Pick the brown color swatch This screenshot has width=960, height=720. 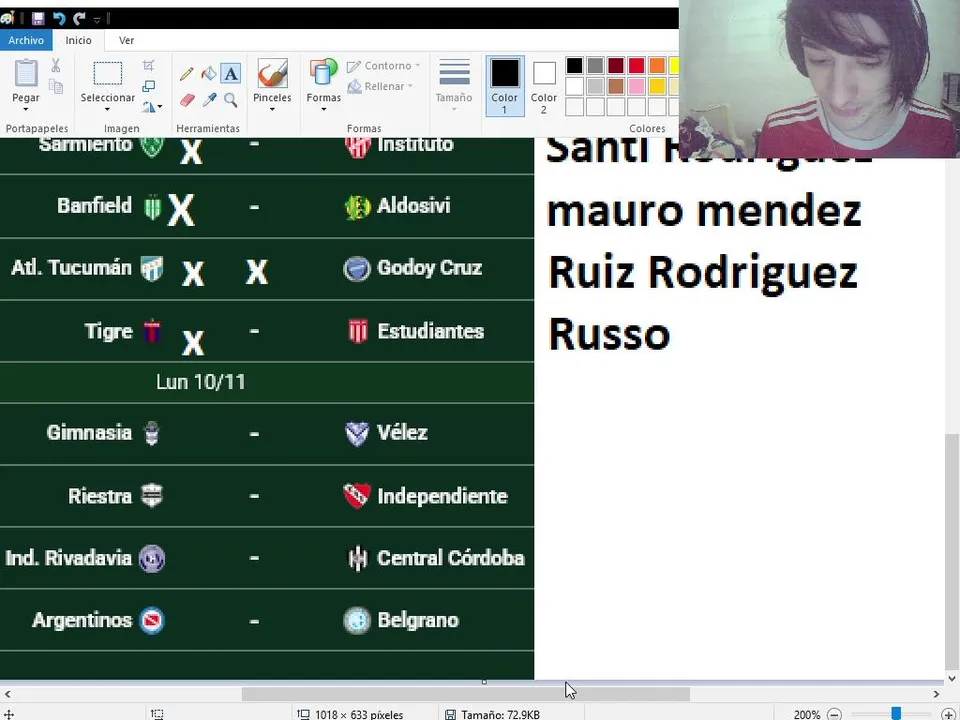click(x=616, y=86)
